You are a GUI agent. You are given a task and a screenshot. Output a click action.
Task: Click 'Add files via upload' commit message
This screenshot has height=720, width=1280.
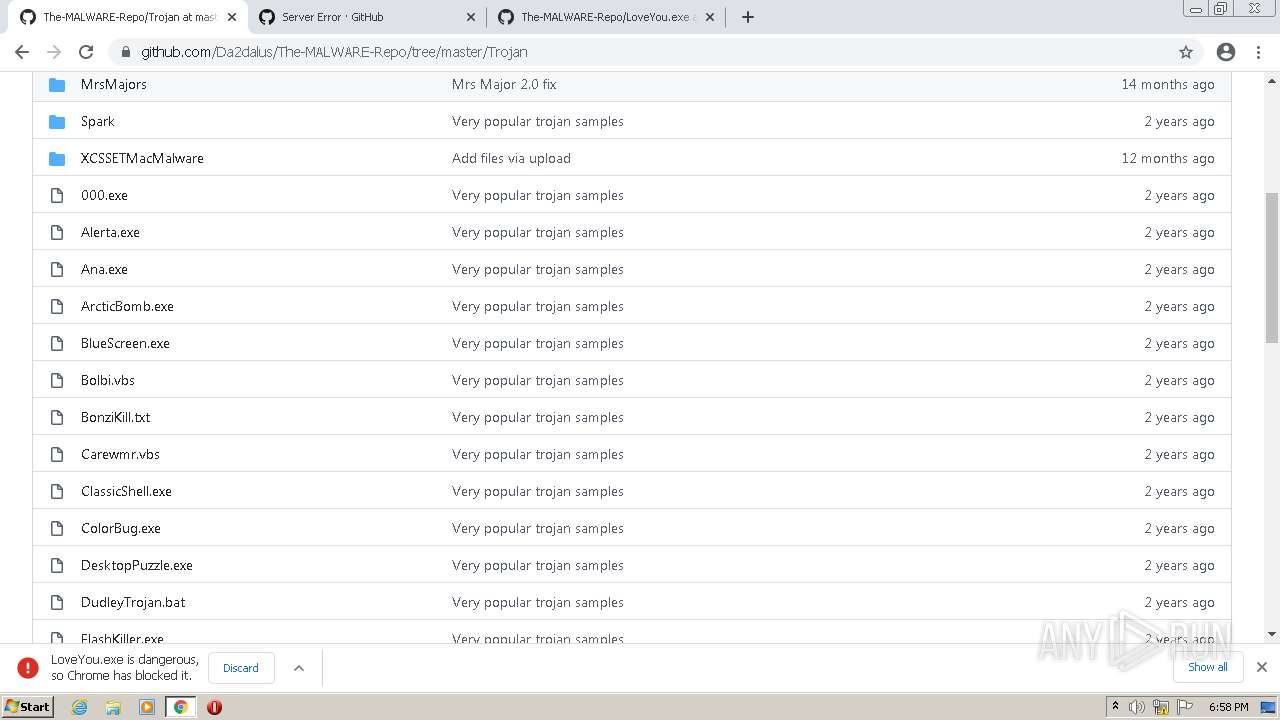pos(511,158)
